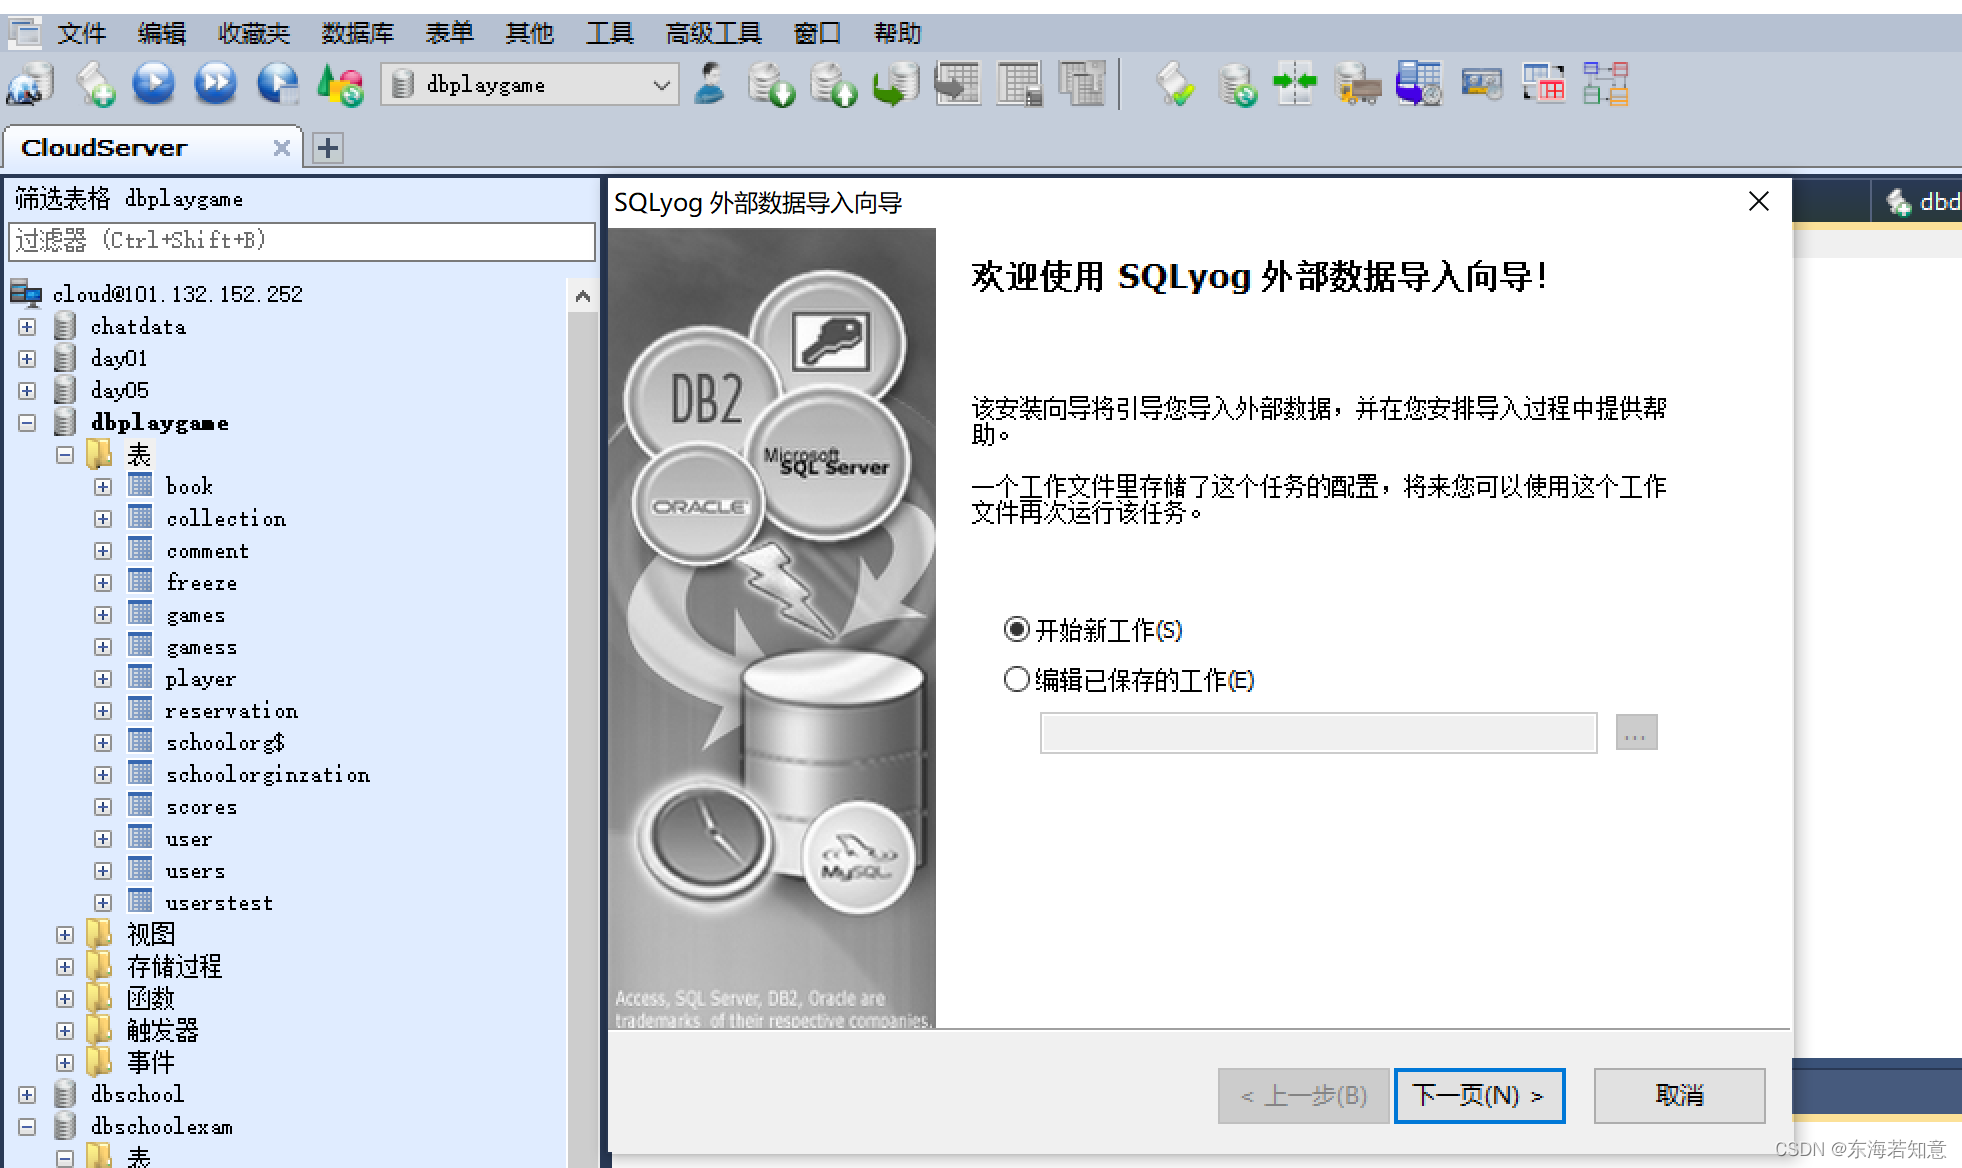Open the 收藏夹 menu

254,33
